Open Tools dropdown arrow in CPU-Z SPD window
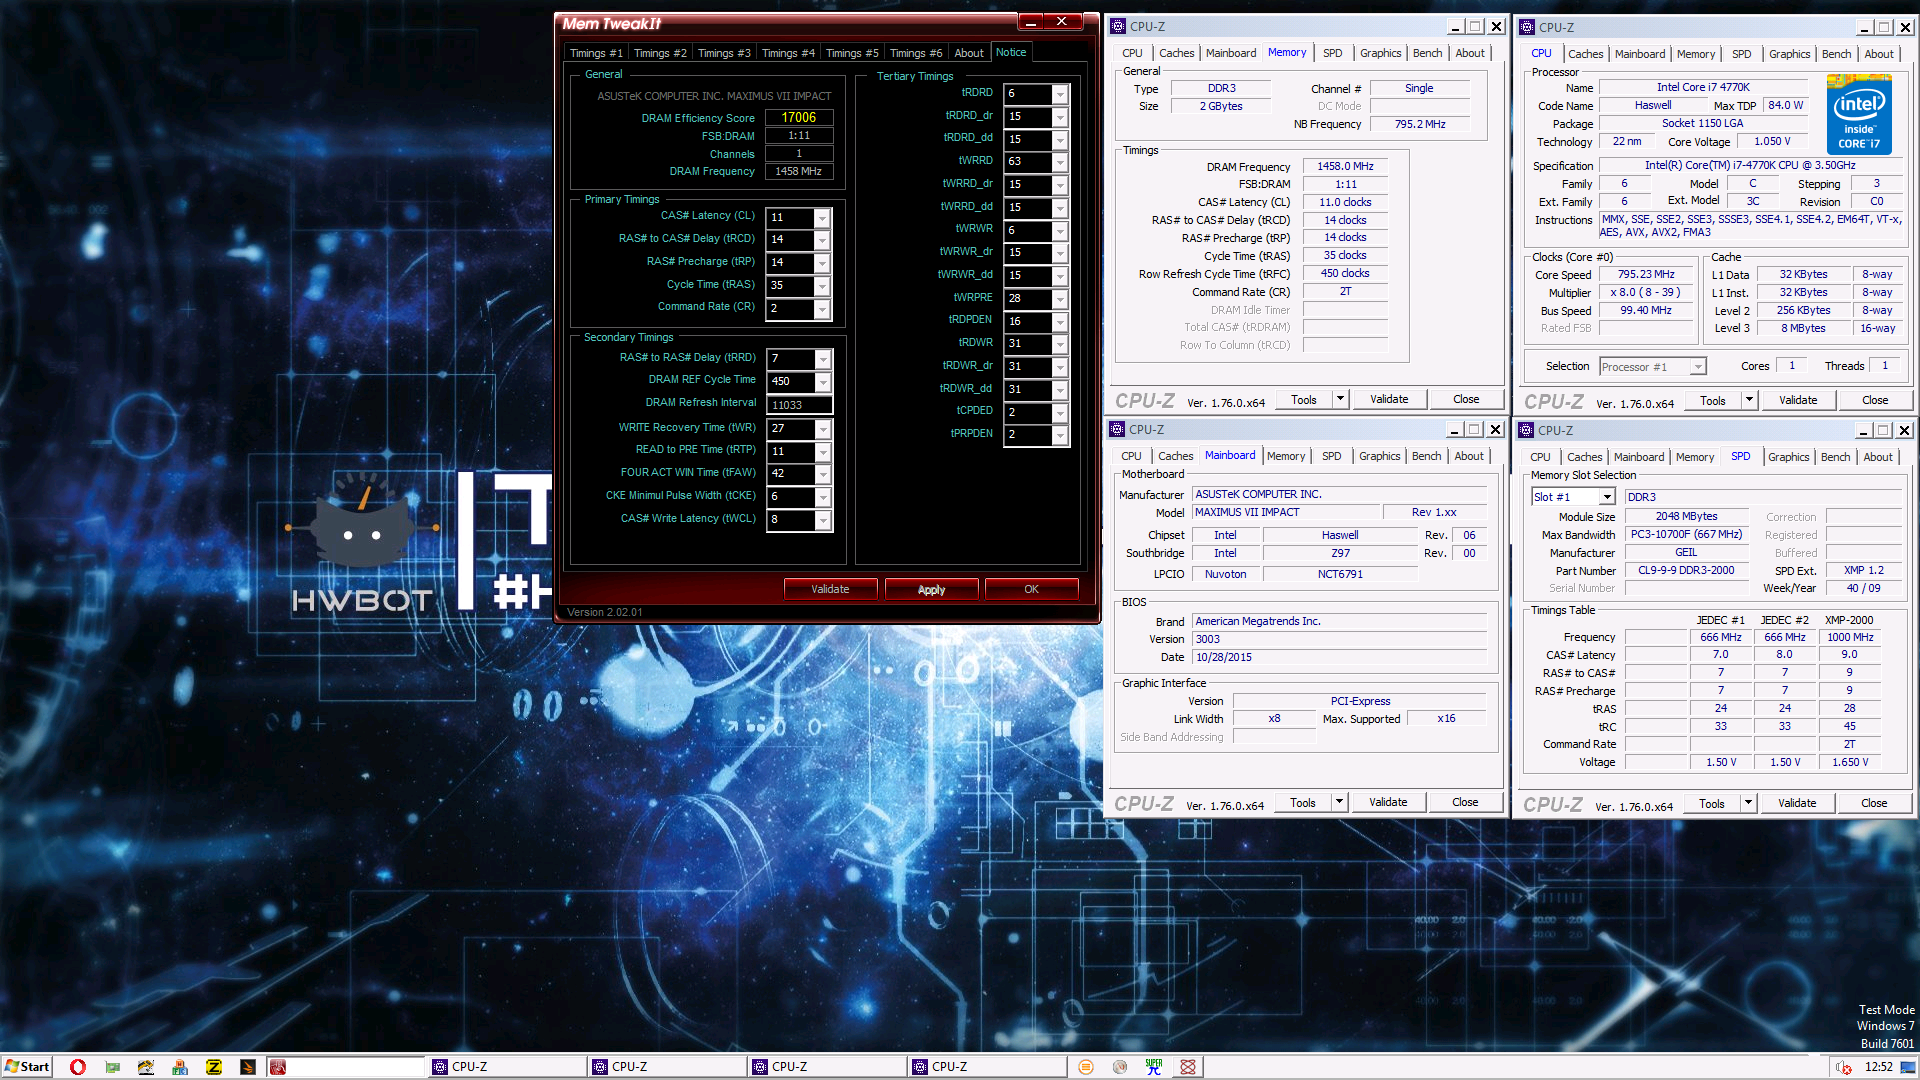 pos(1748,803)
